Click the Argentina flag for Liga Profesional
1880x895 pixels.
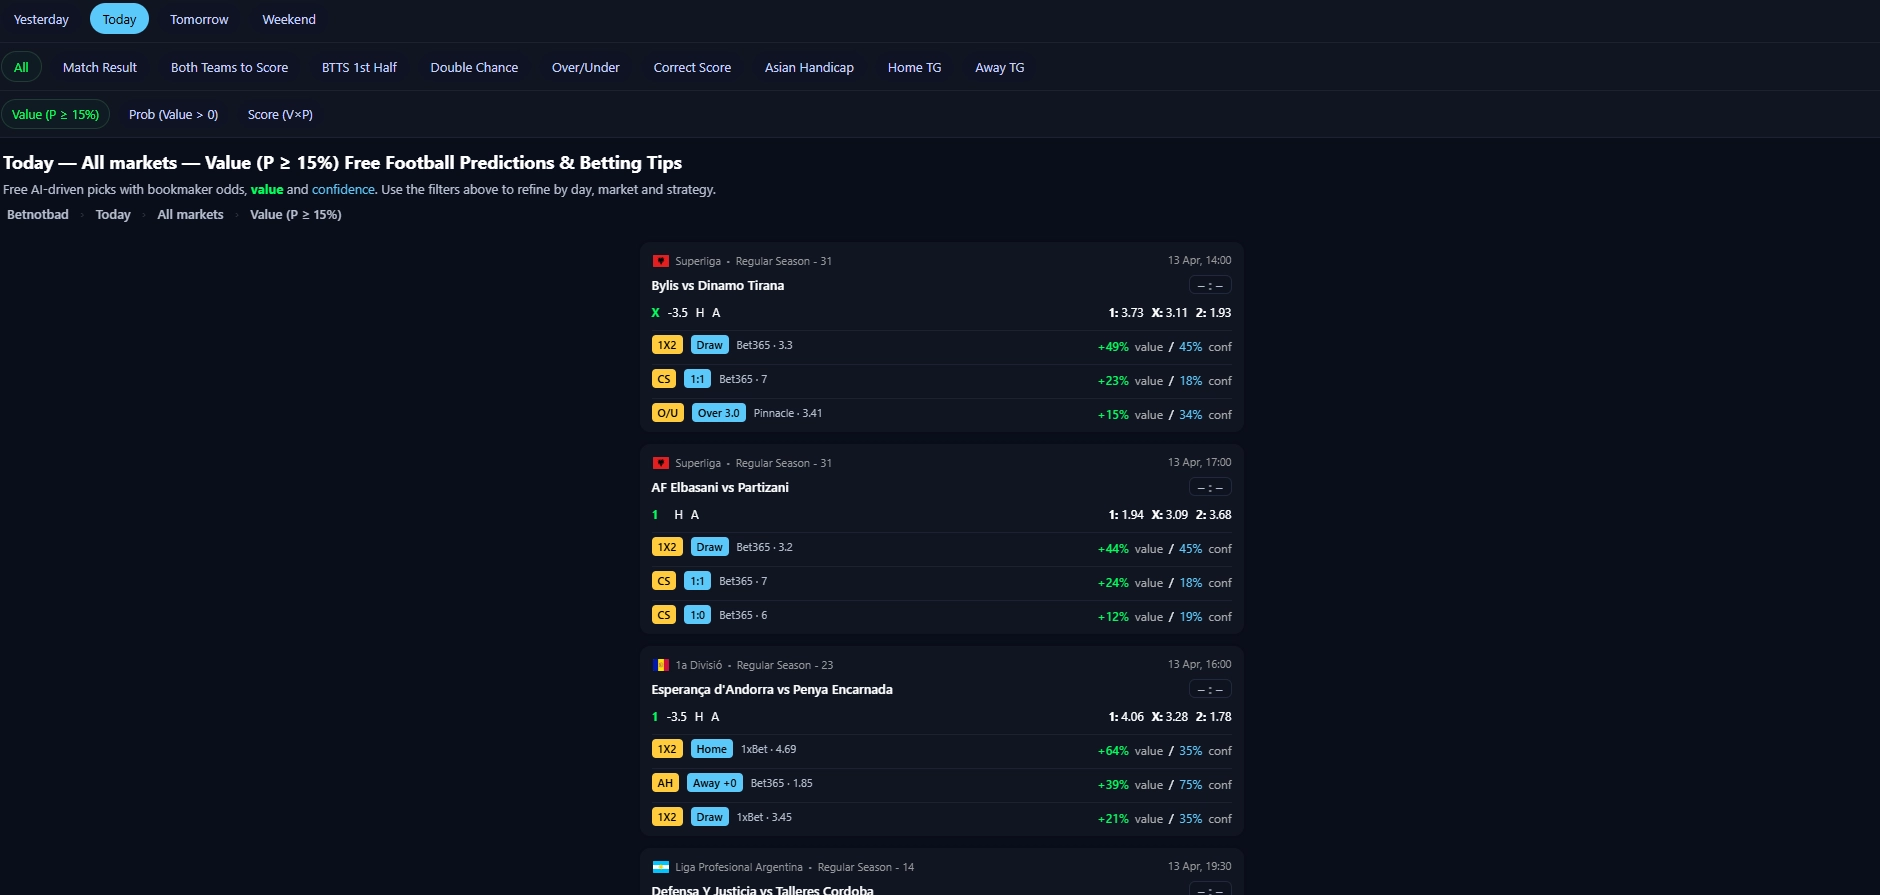click(660, 867)
